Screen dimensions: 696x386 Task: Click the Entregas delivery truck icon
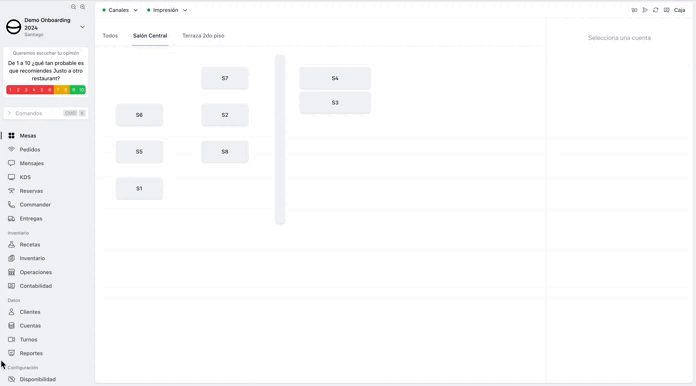point(12,218)
